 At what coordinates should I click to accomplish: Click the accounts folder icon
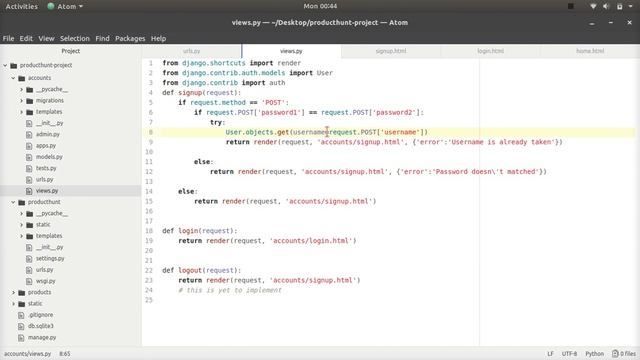pos(22,78)
